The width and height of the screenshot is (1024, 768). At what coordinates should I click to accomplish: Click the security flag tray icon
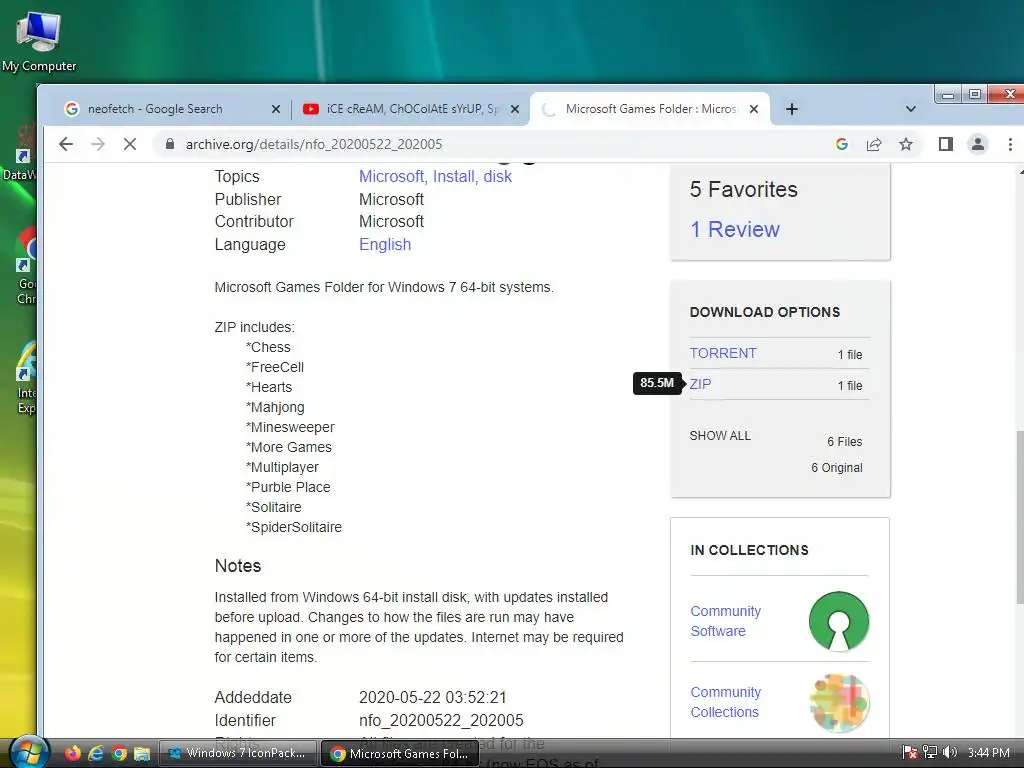[x=910, y=753]
